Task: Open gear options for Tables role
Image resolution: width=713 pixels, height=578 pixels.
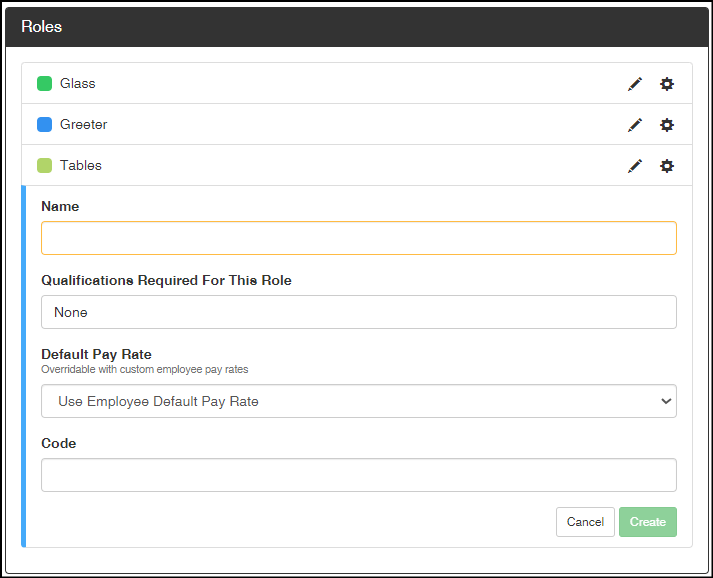Action: (667, 166)
